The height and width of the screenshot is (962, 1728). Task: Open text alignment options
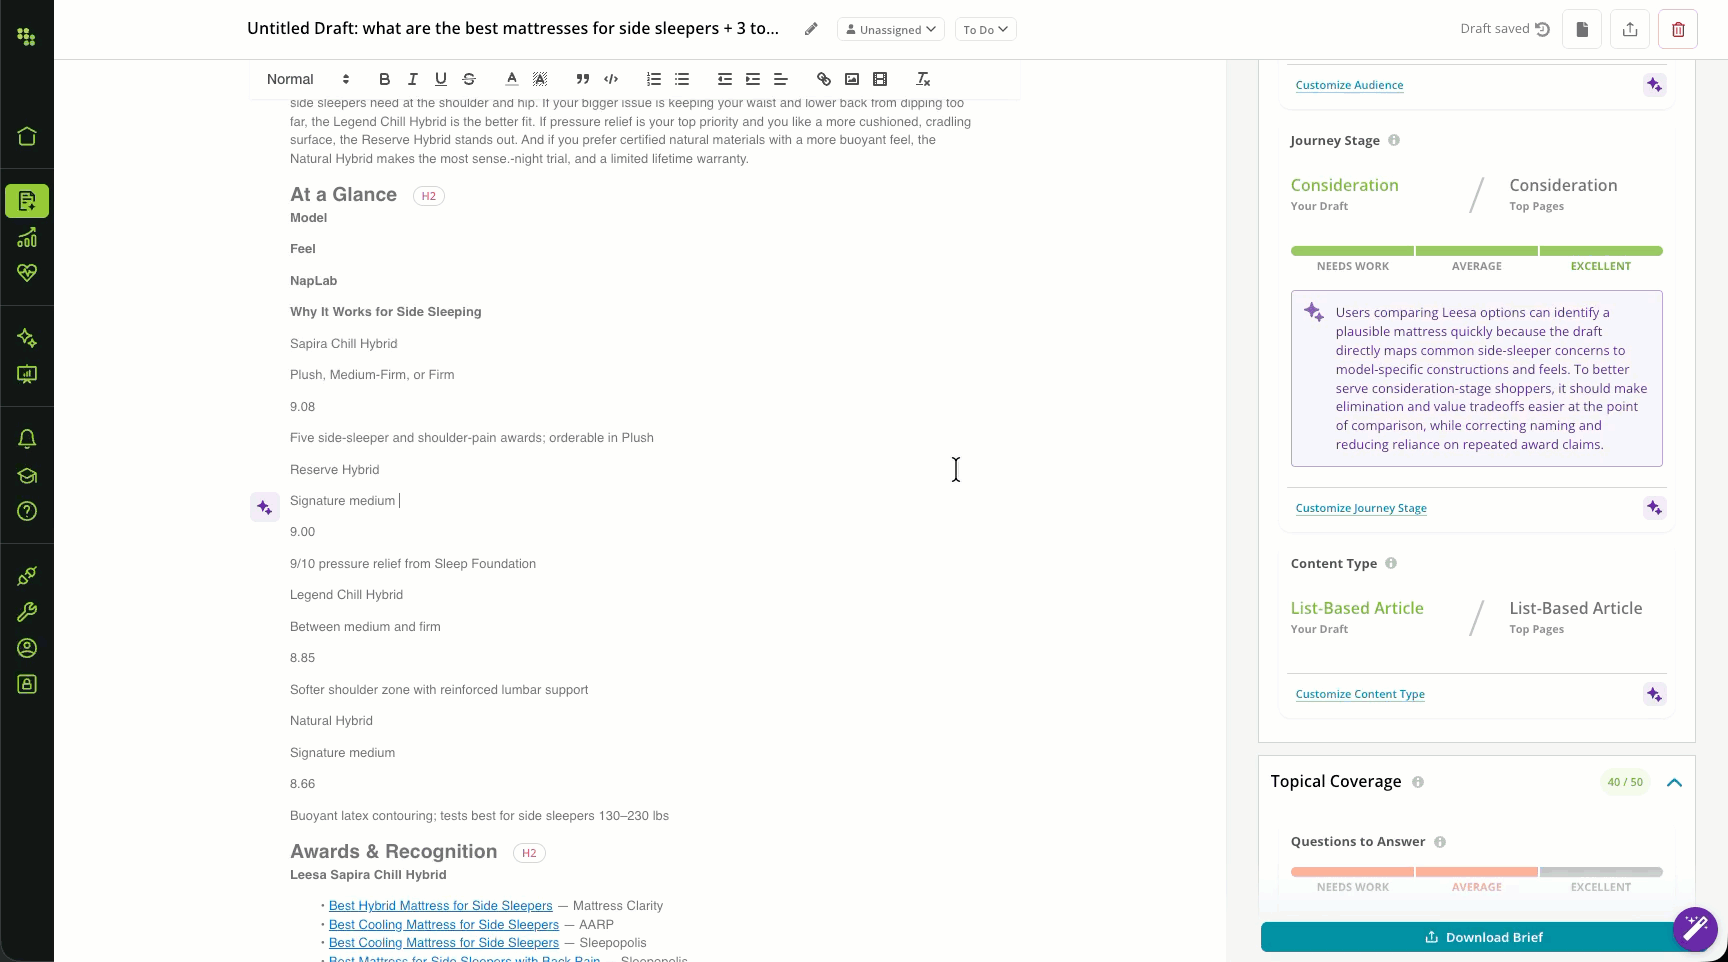(x=781, y=79)
